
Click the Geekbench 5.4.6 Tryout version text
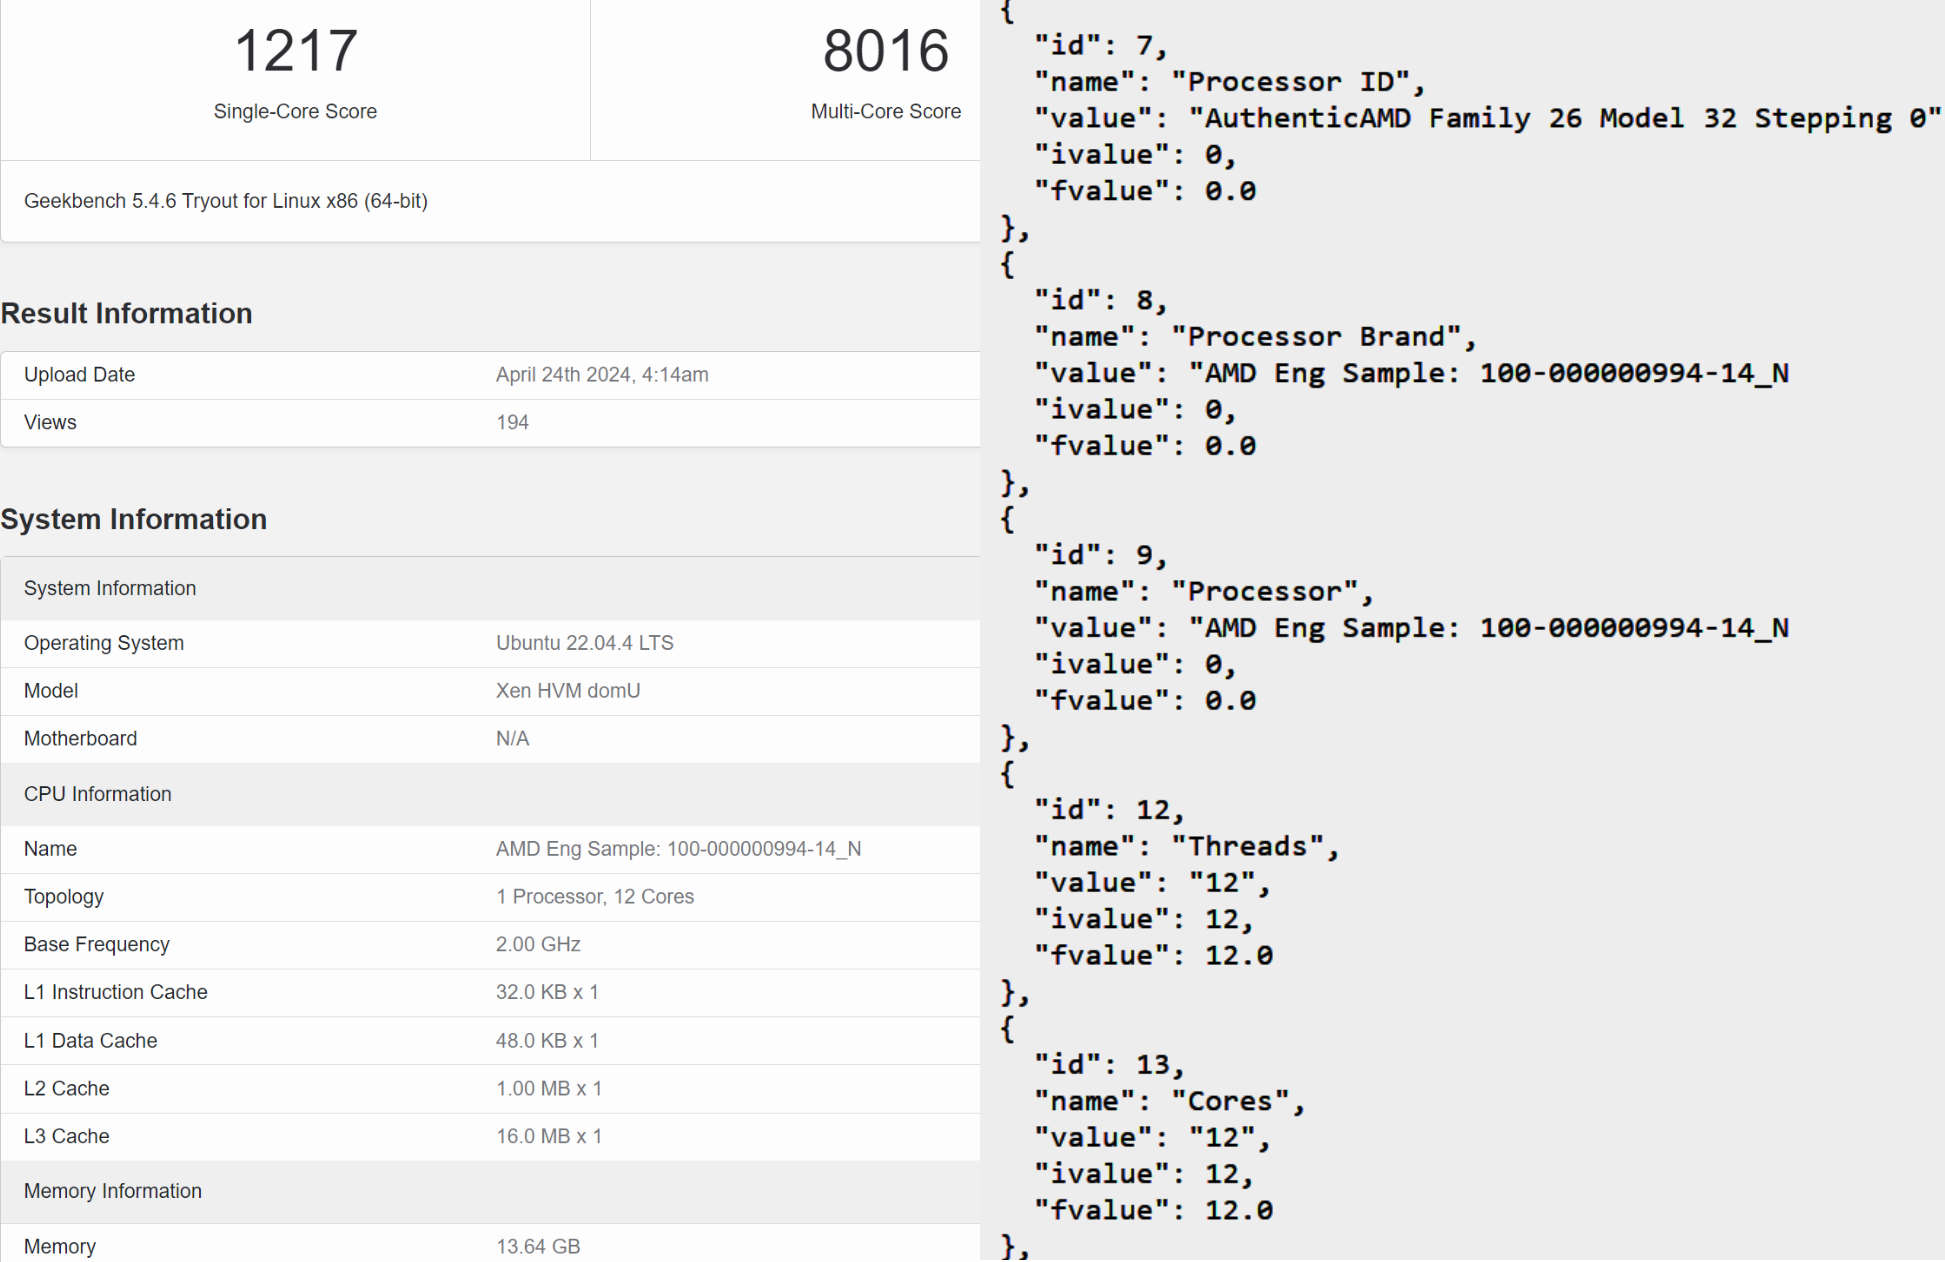pyautogui.click(x=226, y=201)
